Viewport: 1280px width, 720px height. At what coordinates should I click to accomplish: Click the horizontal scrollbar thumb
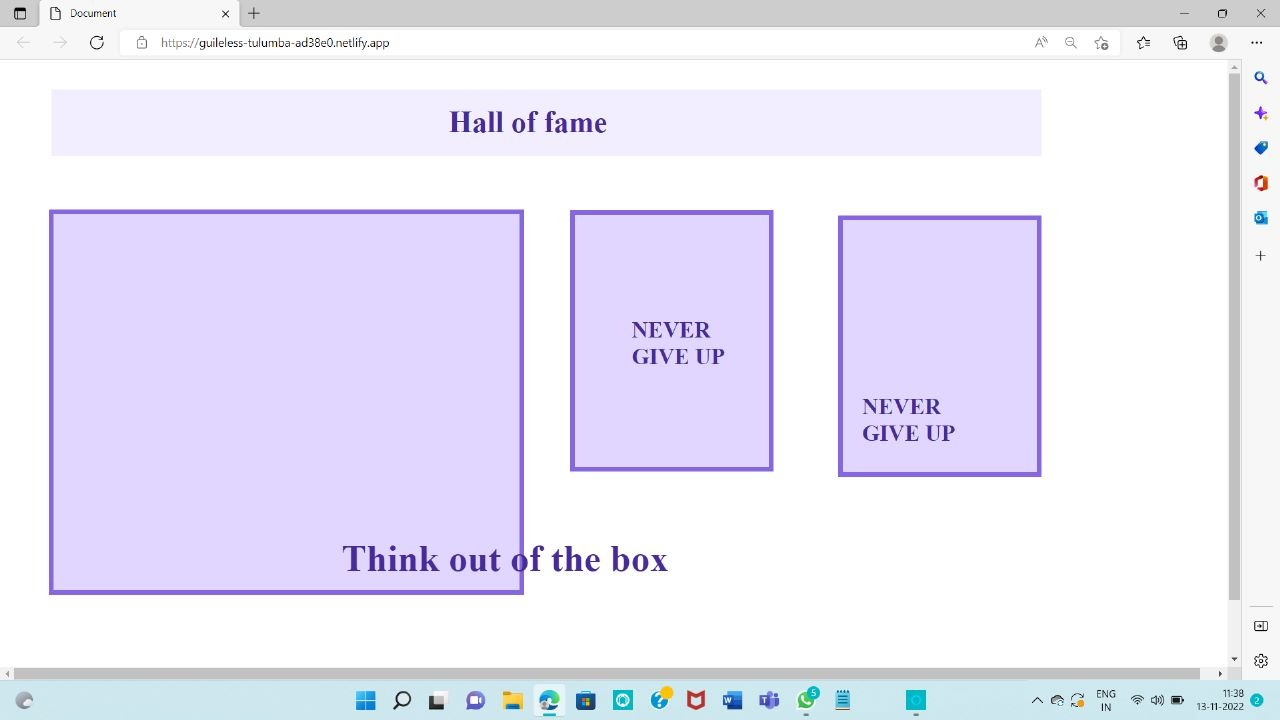[x=606, y=674]
